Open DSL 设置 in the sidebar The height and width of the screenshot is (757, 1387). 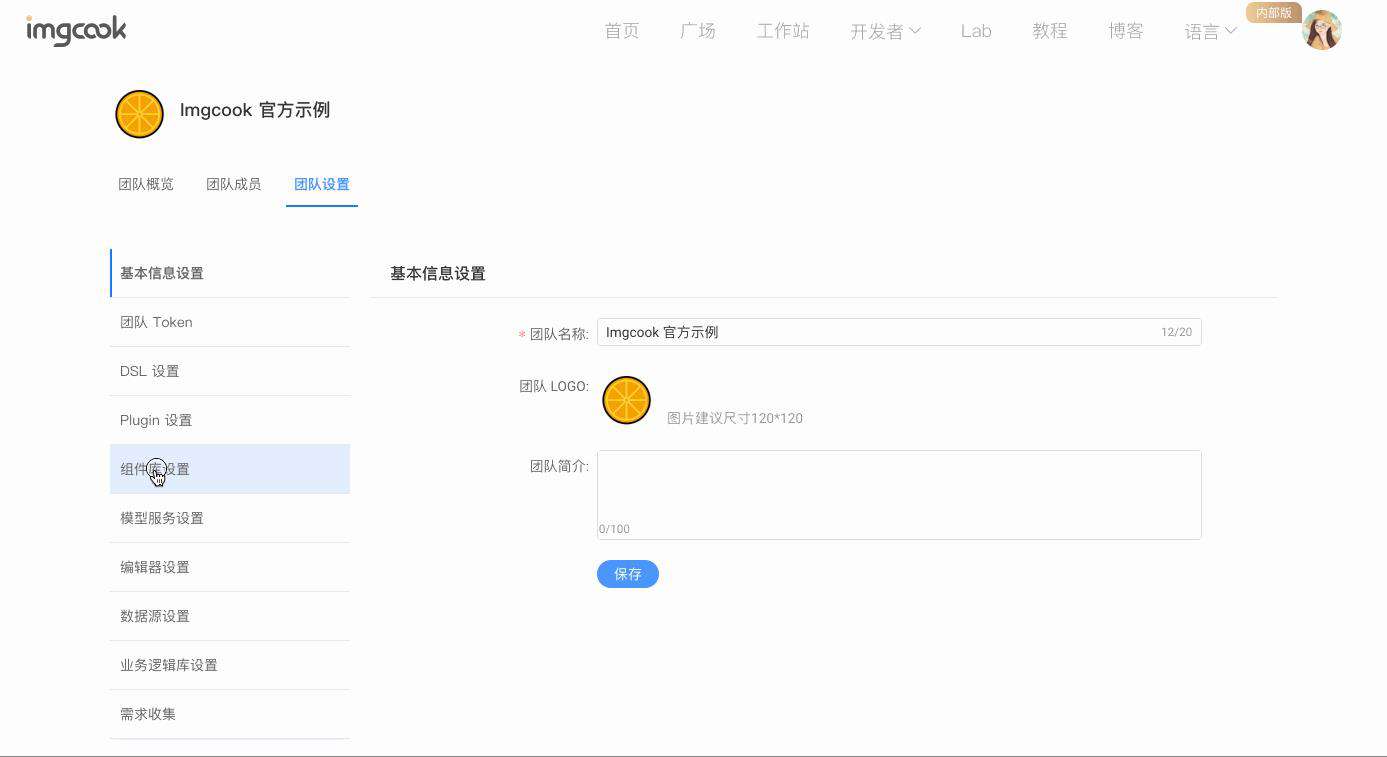[230, 371]
